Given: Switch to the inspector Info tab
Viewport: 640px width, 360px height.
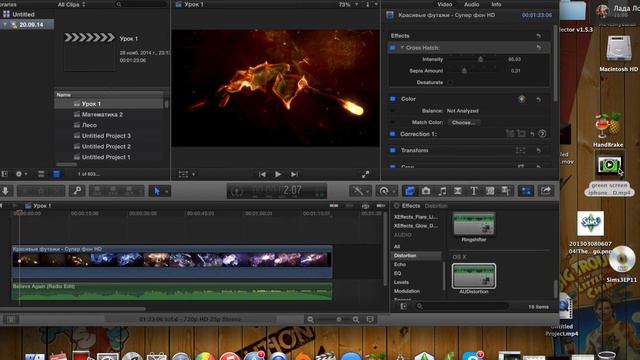Looking at the screenshot, I should tap(496, 4).
